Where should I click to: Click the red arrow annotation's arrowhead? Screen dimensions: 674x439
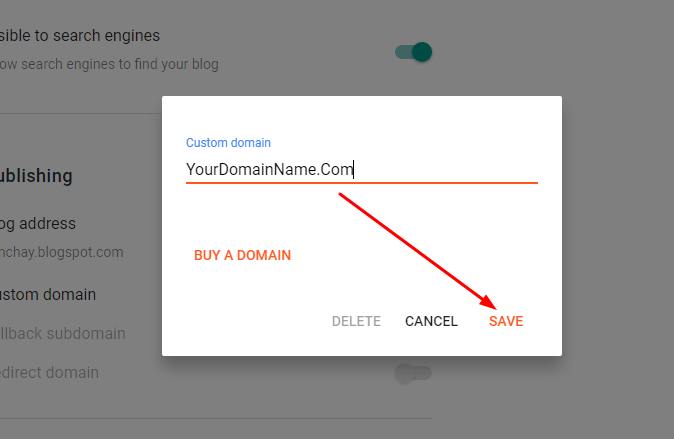tap(489, 303)
